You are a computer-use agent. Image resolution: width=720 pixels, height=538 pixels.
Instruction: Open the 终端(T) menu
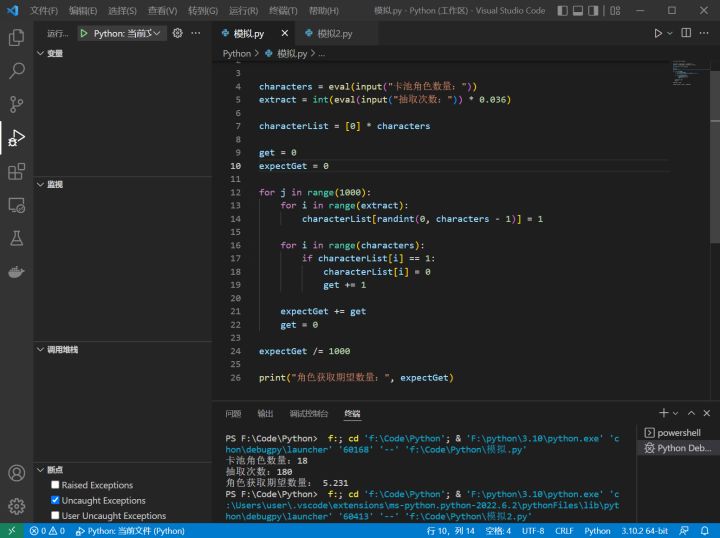283,10
